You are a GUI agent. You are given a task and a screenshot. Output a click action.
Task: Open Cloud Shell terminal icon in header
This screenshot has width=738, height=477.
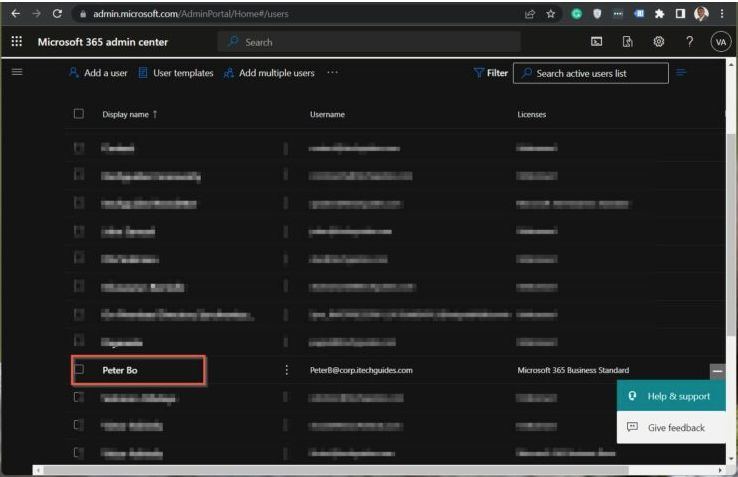click(x=596, y=42)
